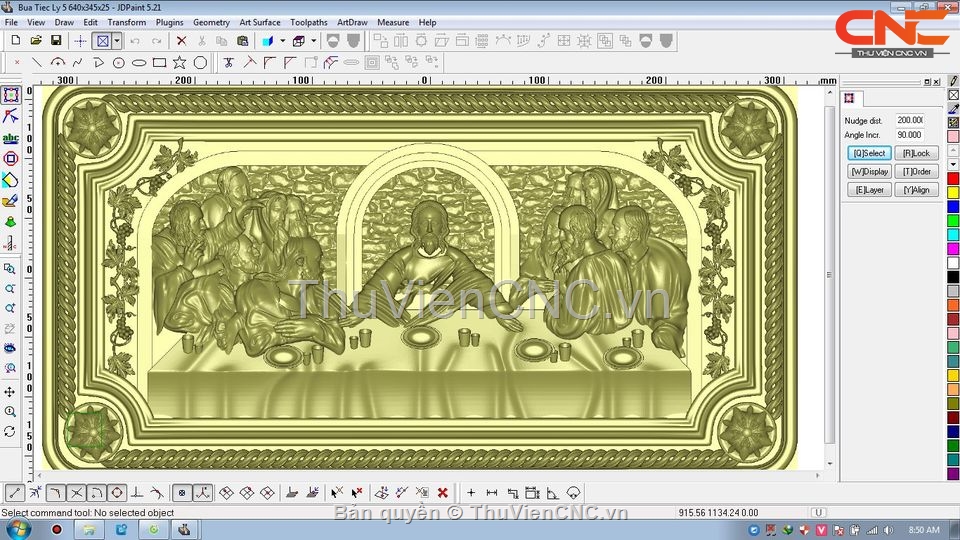
Task: Select the circle drawing tool
Action: pos(119,62)
